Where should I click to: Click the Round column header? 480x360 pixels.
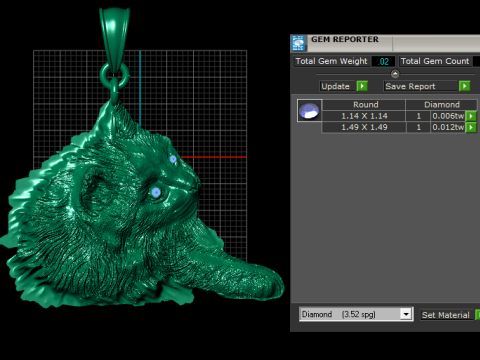364,105
